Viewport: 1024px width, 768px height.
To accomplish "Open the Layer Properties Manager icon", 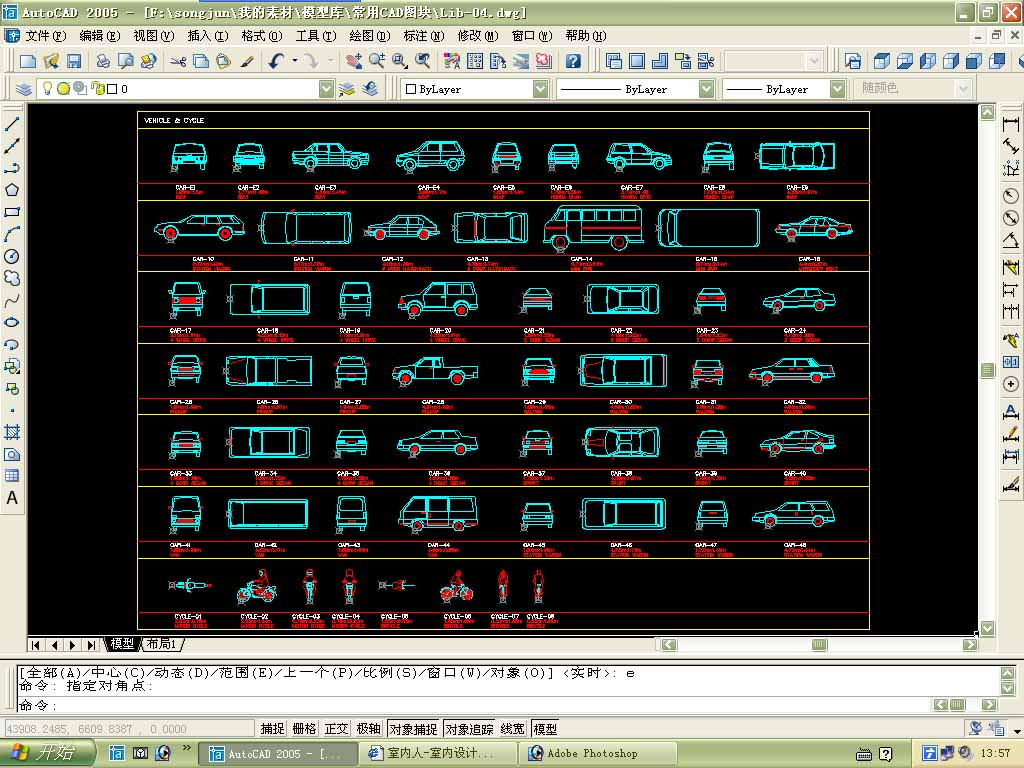I will (25, 89).
